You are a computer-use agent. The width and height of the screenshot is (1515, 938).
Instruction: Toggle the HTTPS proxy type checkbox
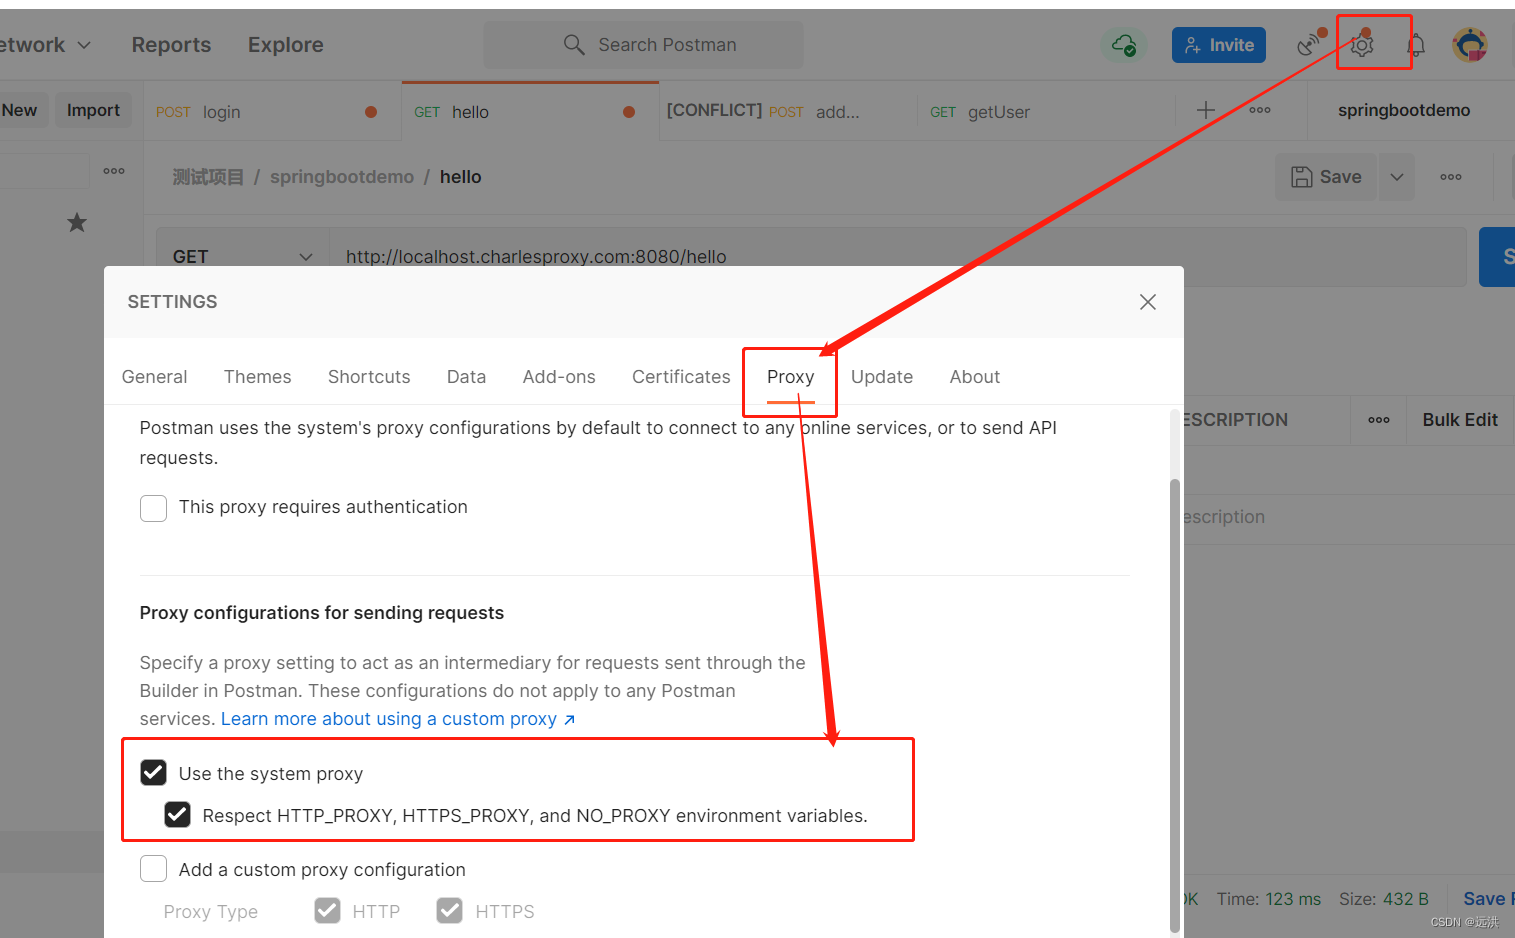[450, 911]
